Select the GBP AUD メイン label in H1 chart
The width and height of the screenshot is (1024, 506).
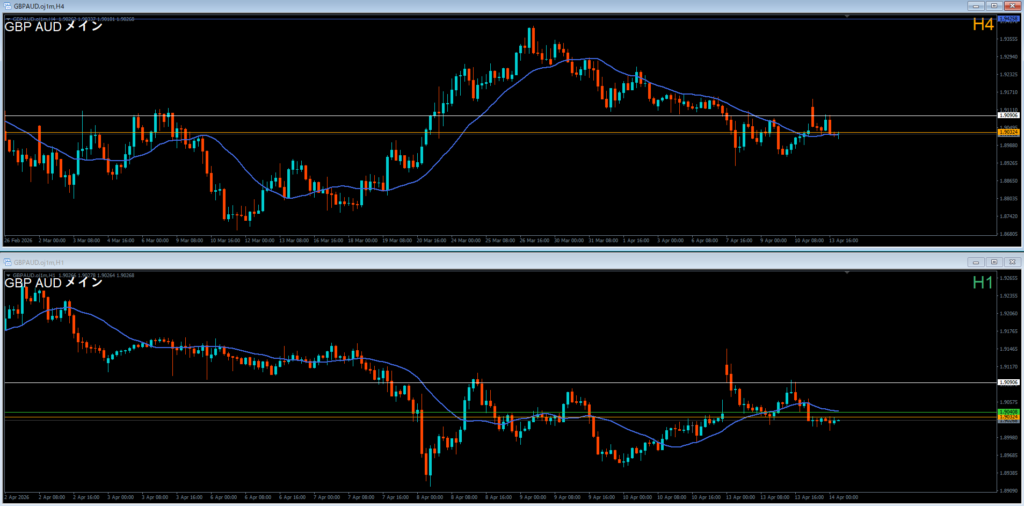coord(54,282)
